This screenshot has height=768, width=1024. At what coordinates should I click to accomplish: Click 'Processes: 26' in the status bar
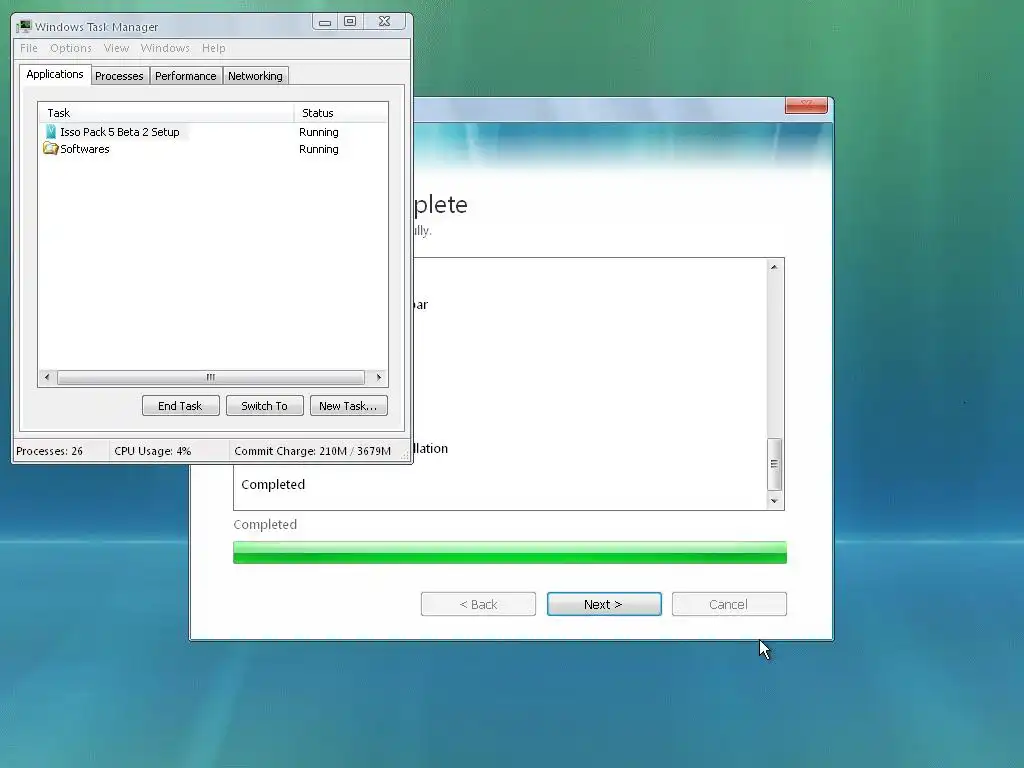point(50,451)
